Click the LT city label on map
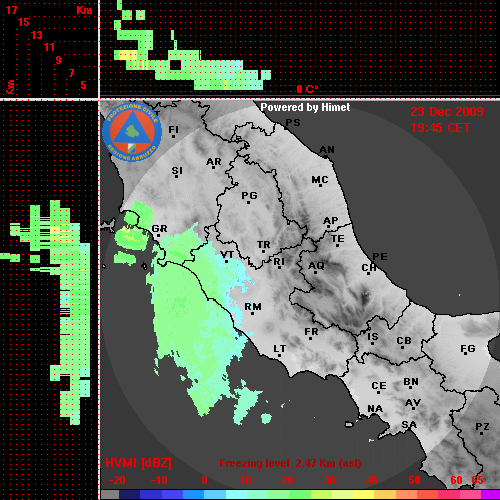 tap(280, 349)
